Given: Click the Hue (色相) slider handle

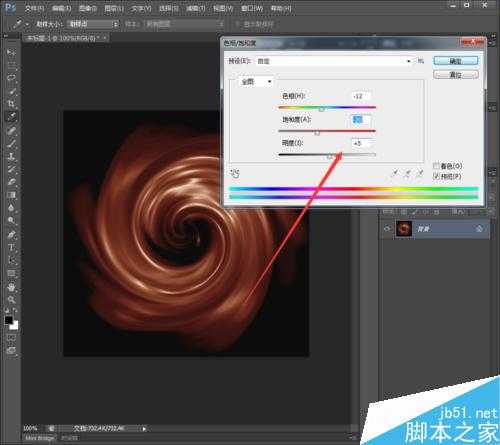Looking at the screenshot, I should click(x=322, y=109).
